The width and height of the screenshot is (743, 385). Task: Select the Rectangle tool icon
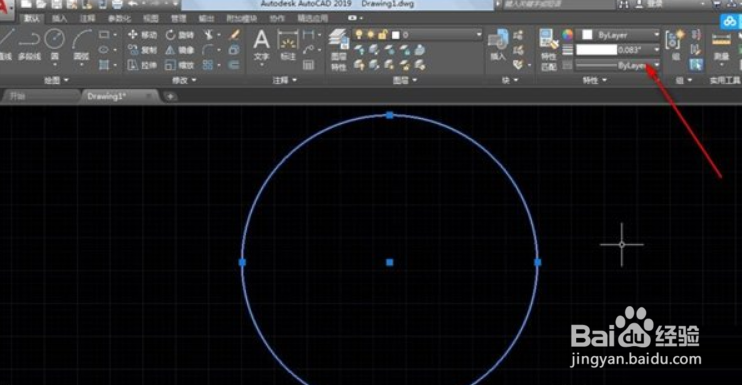103,35
